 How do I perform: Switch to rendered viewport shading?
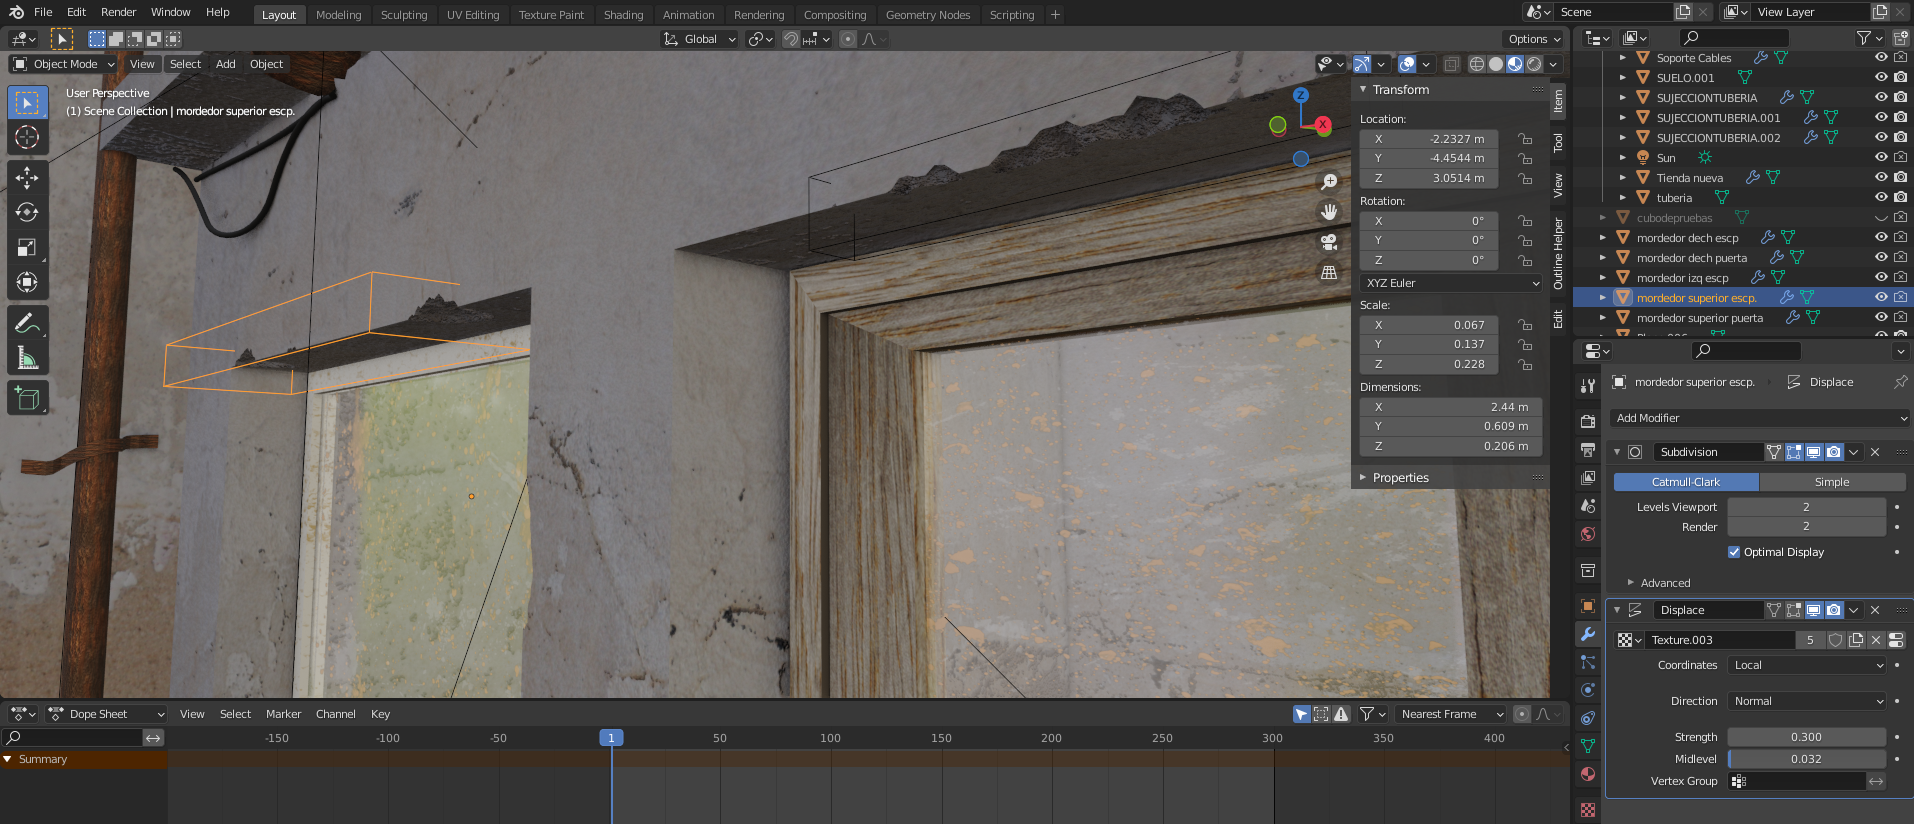[1534, 64]
